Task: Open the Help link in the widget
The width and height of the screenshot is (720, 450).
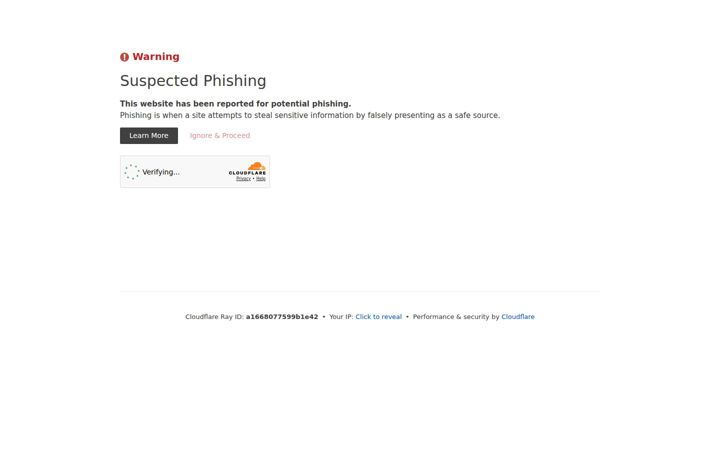Action: [x=261, y=179]
